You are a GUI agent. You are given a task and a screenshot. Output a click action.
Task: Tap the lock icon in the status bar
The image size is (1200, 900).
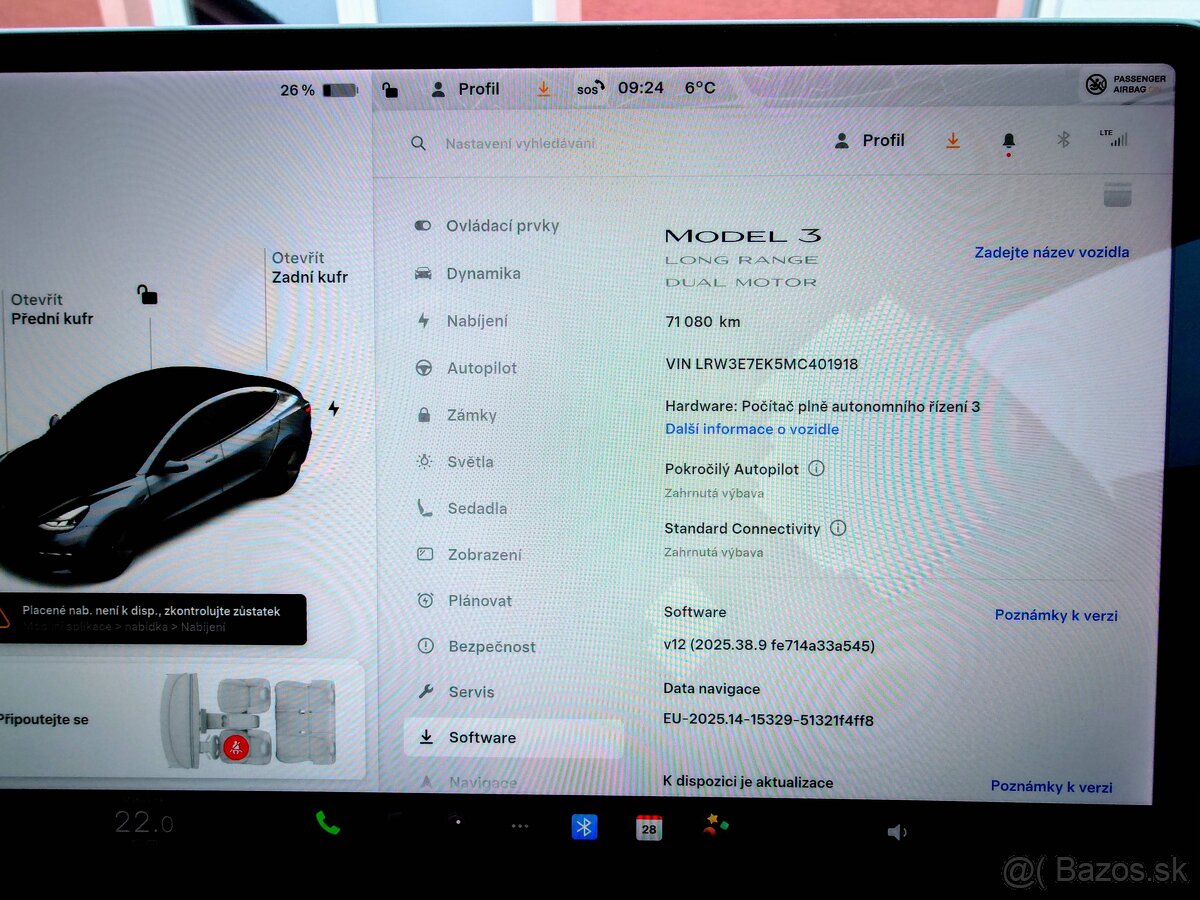click(391, 89)
